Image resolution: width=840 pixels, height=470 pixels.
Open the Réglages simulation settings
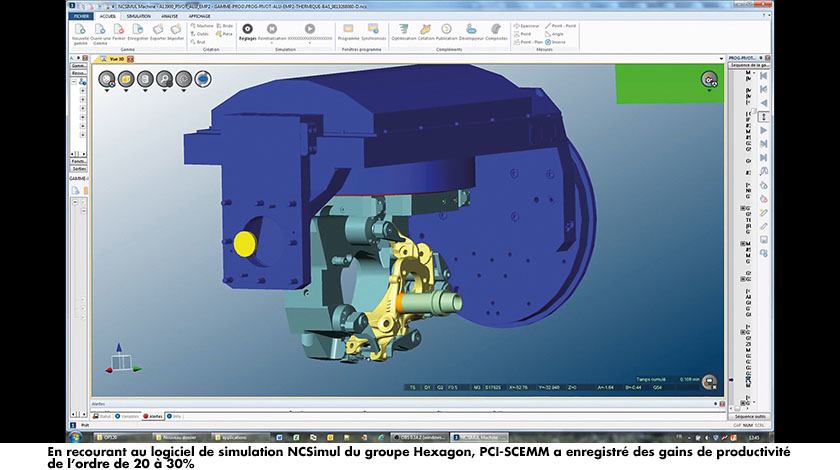click(x=246, y=30)
